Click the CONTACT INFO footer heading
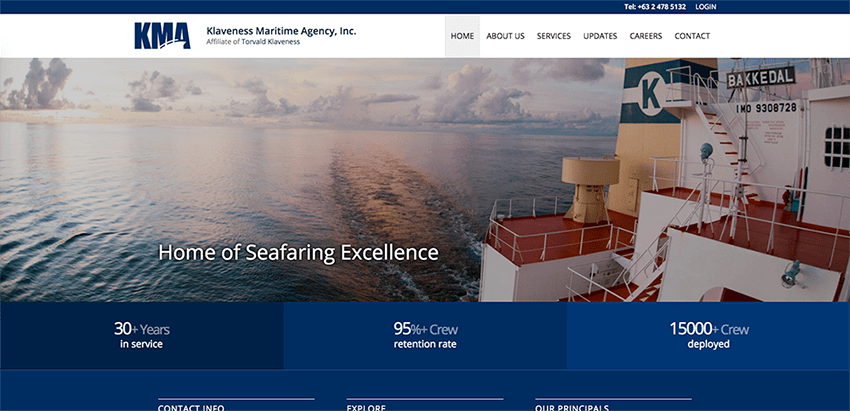The width and height of the screenshot is (850, 411). tap(191, 408)
